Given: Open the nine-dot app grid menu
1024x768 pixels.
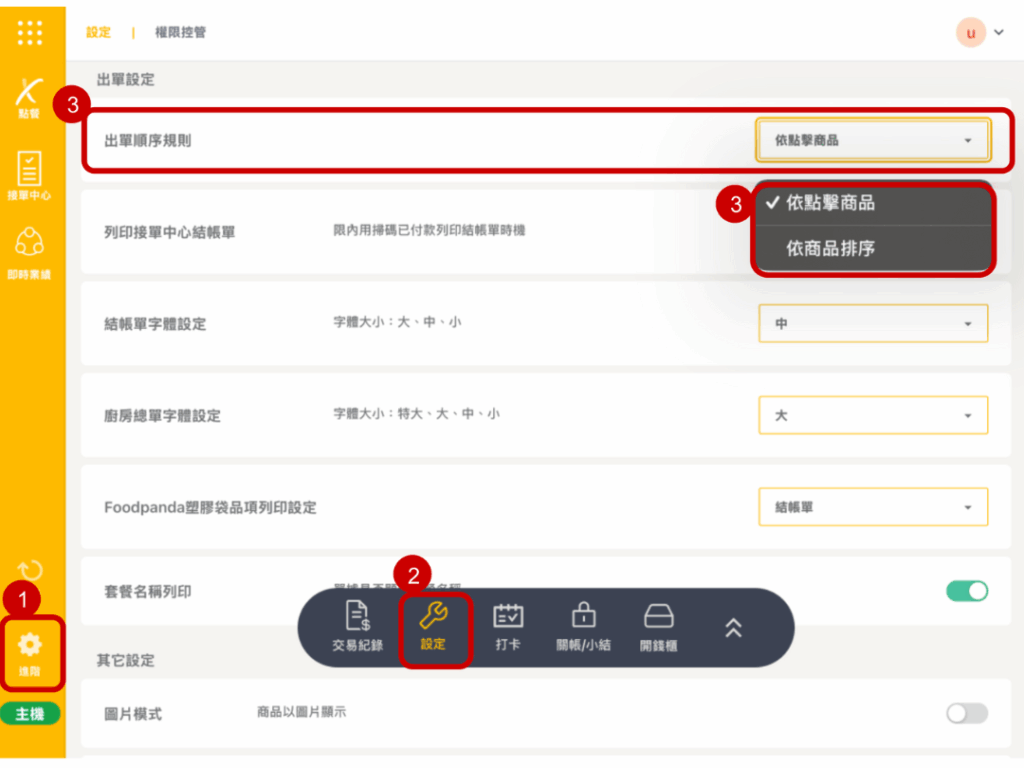Looking at the screenshot, I should tap(30, 32).
